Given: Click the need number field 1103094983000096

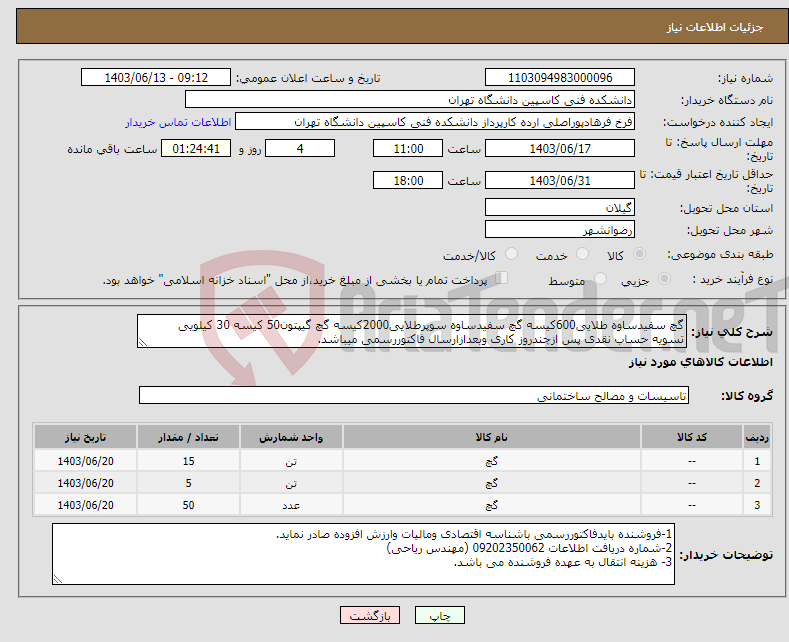Looking at the screenshot, I should (x=560, y=77).
